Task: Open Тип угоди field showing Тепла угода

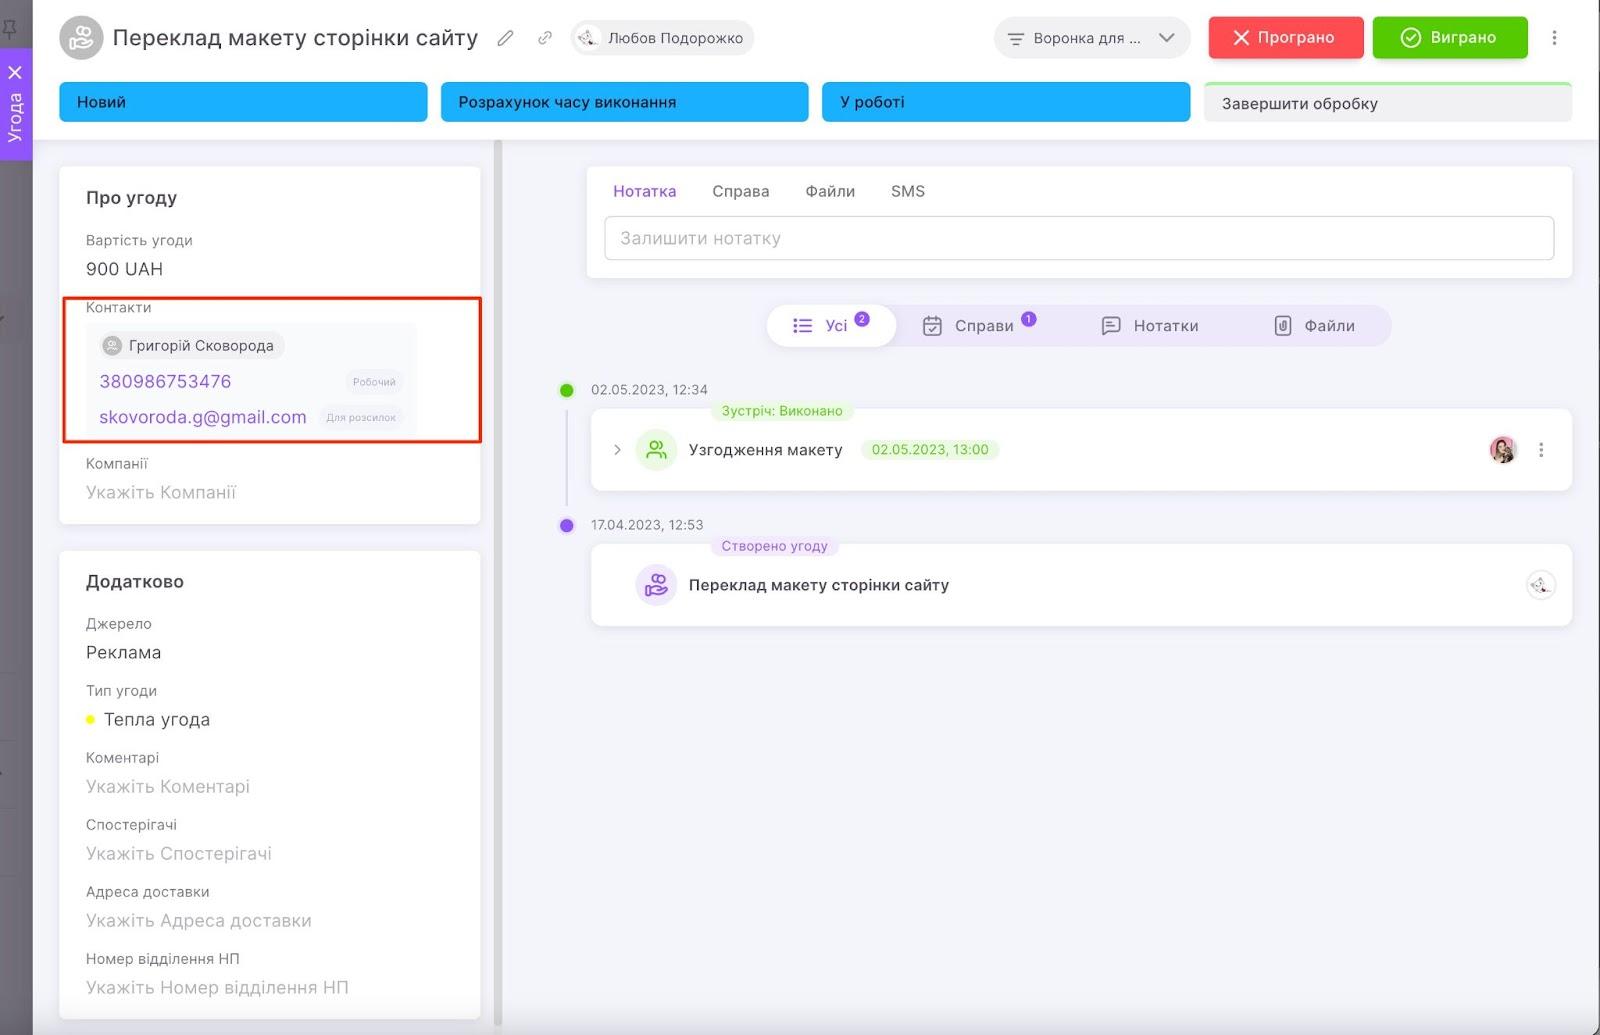Action: (157, 719)
